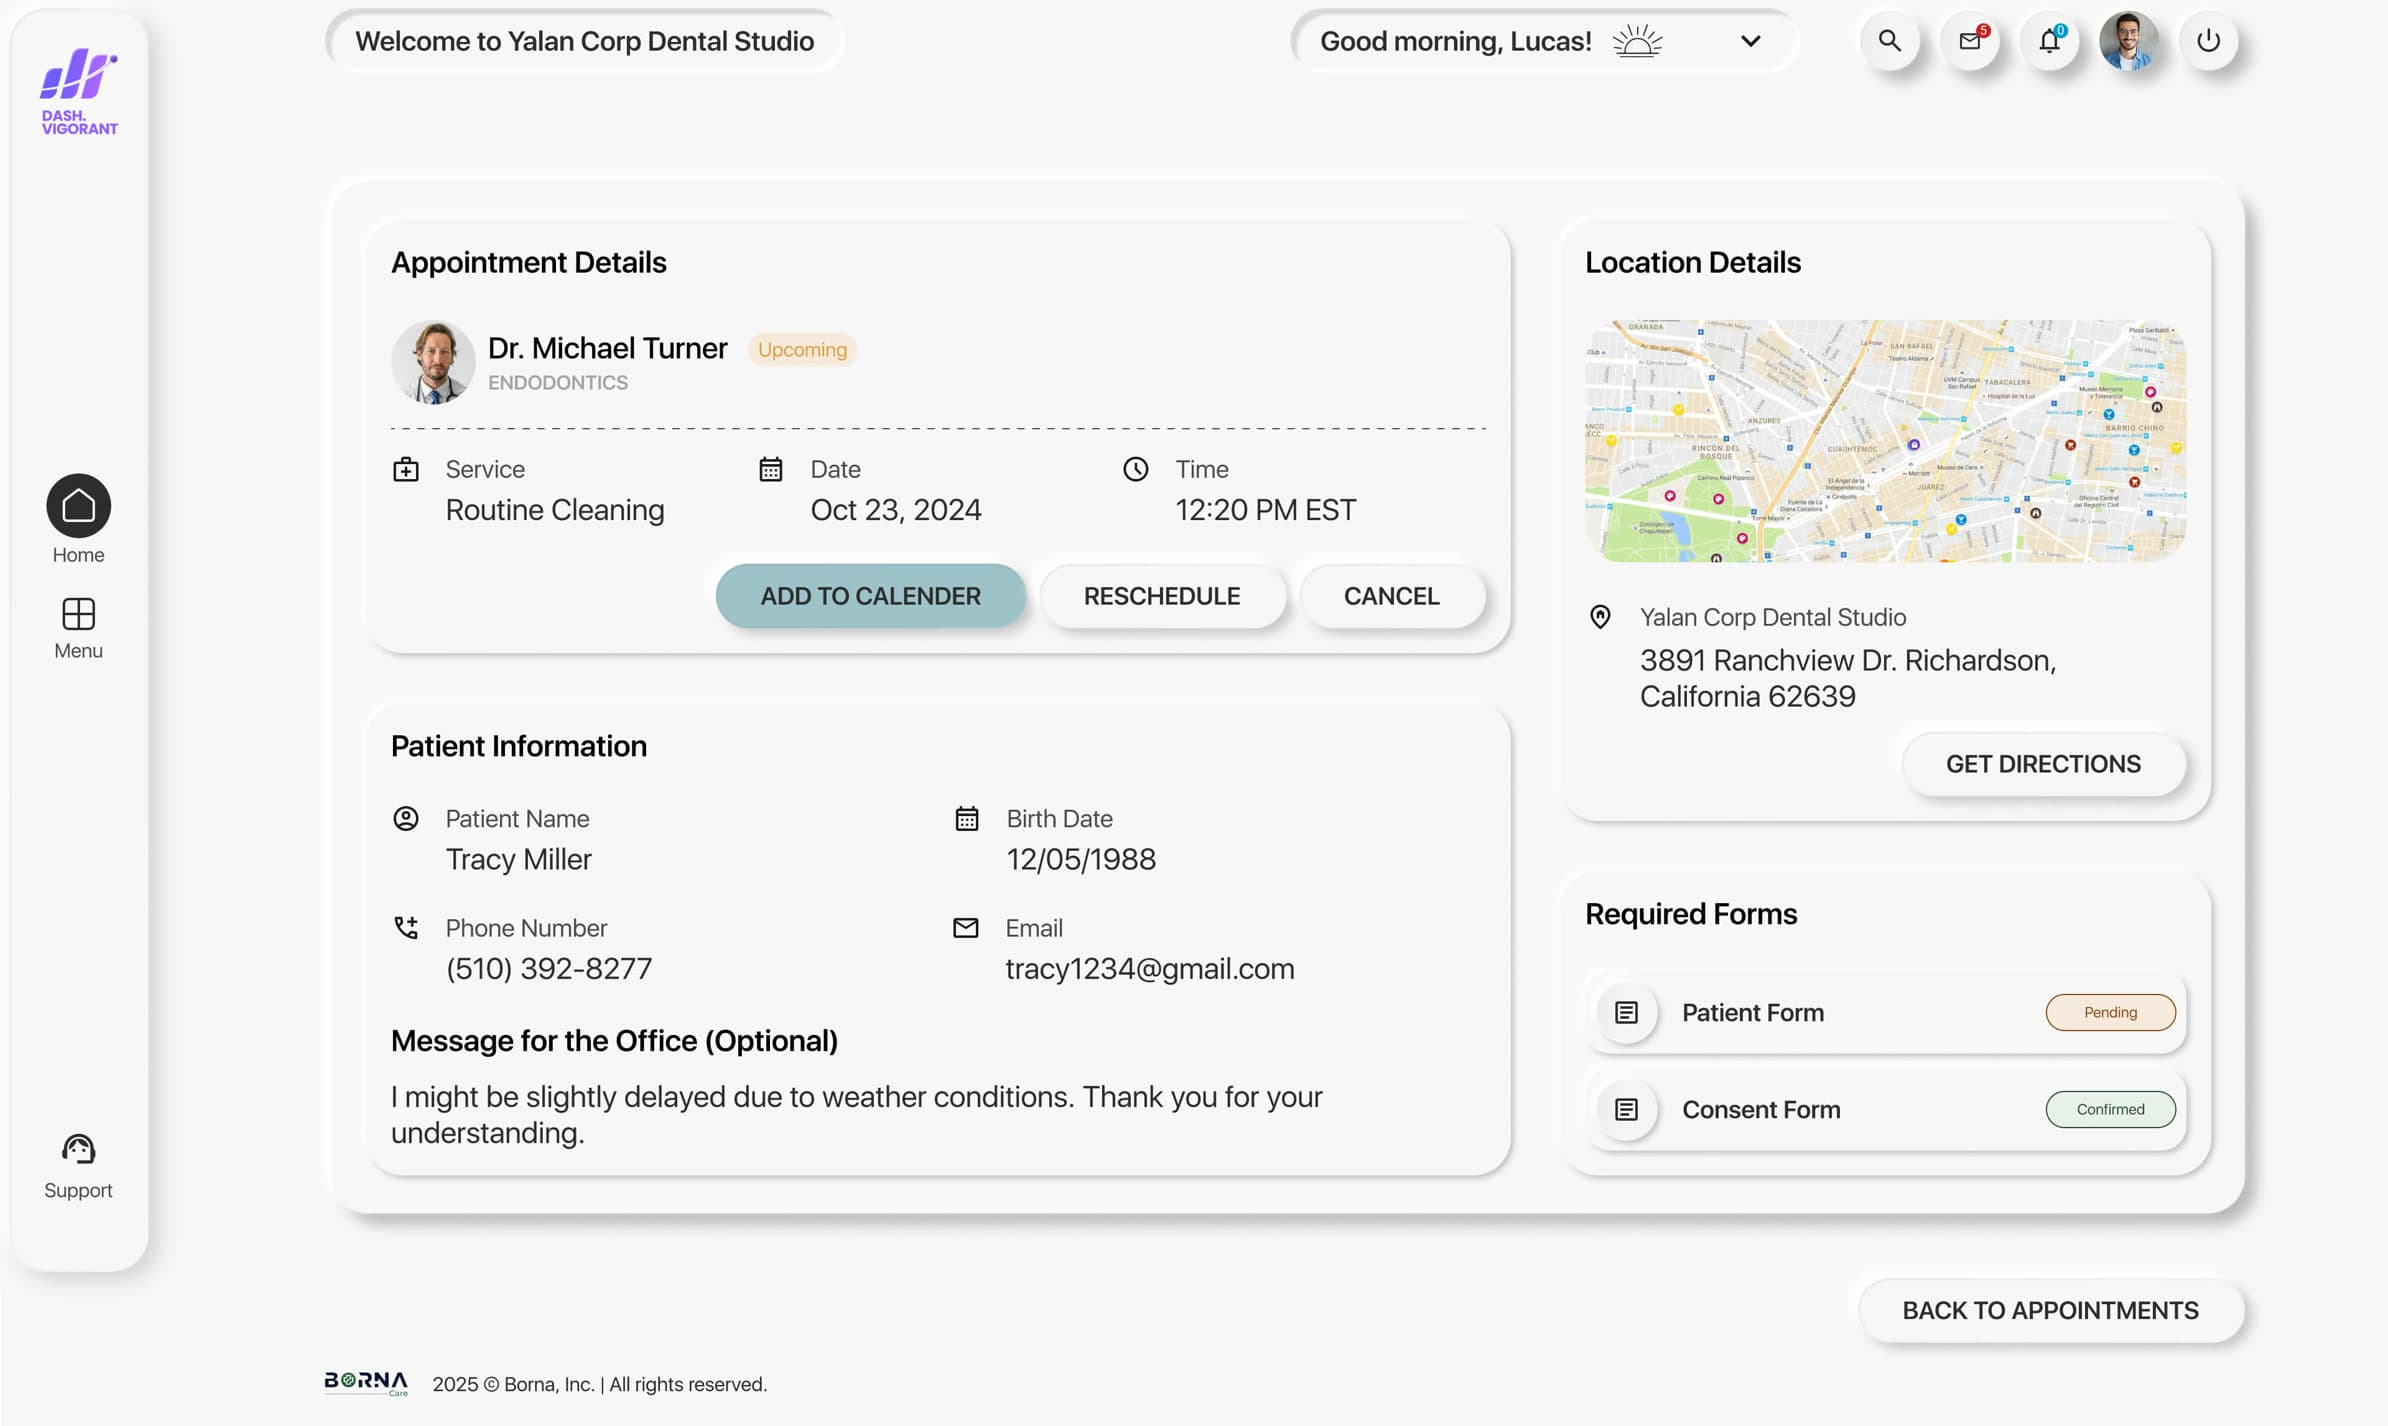Click patient name Tracy Miller
2388x1426 pixels.
click(x=518, y=859)
